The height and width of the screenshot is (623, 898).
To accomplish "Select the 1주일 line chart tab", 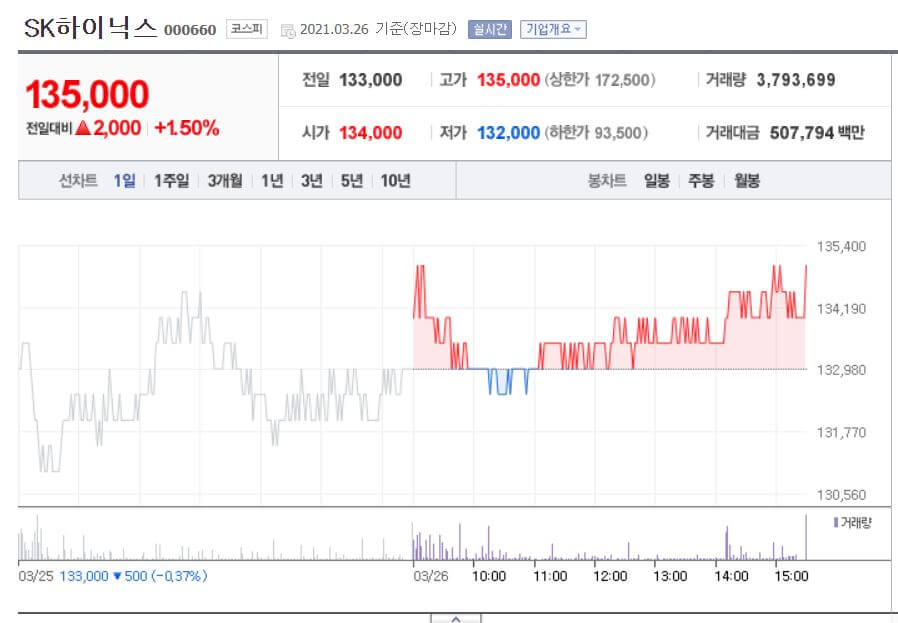I will tap(171, 181).
